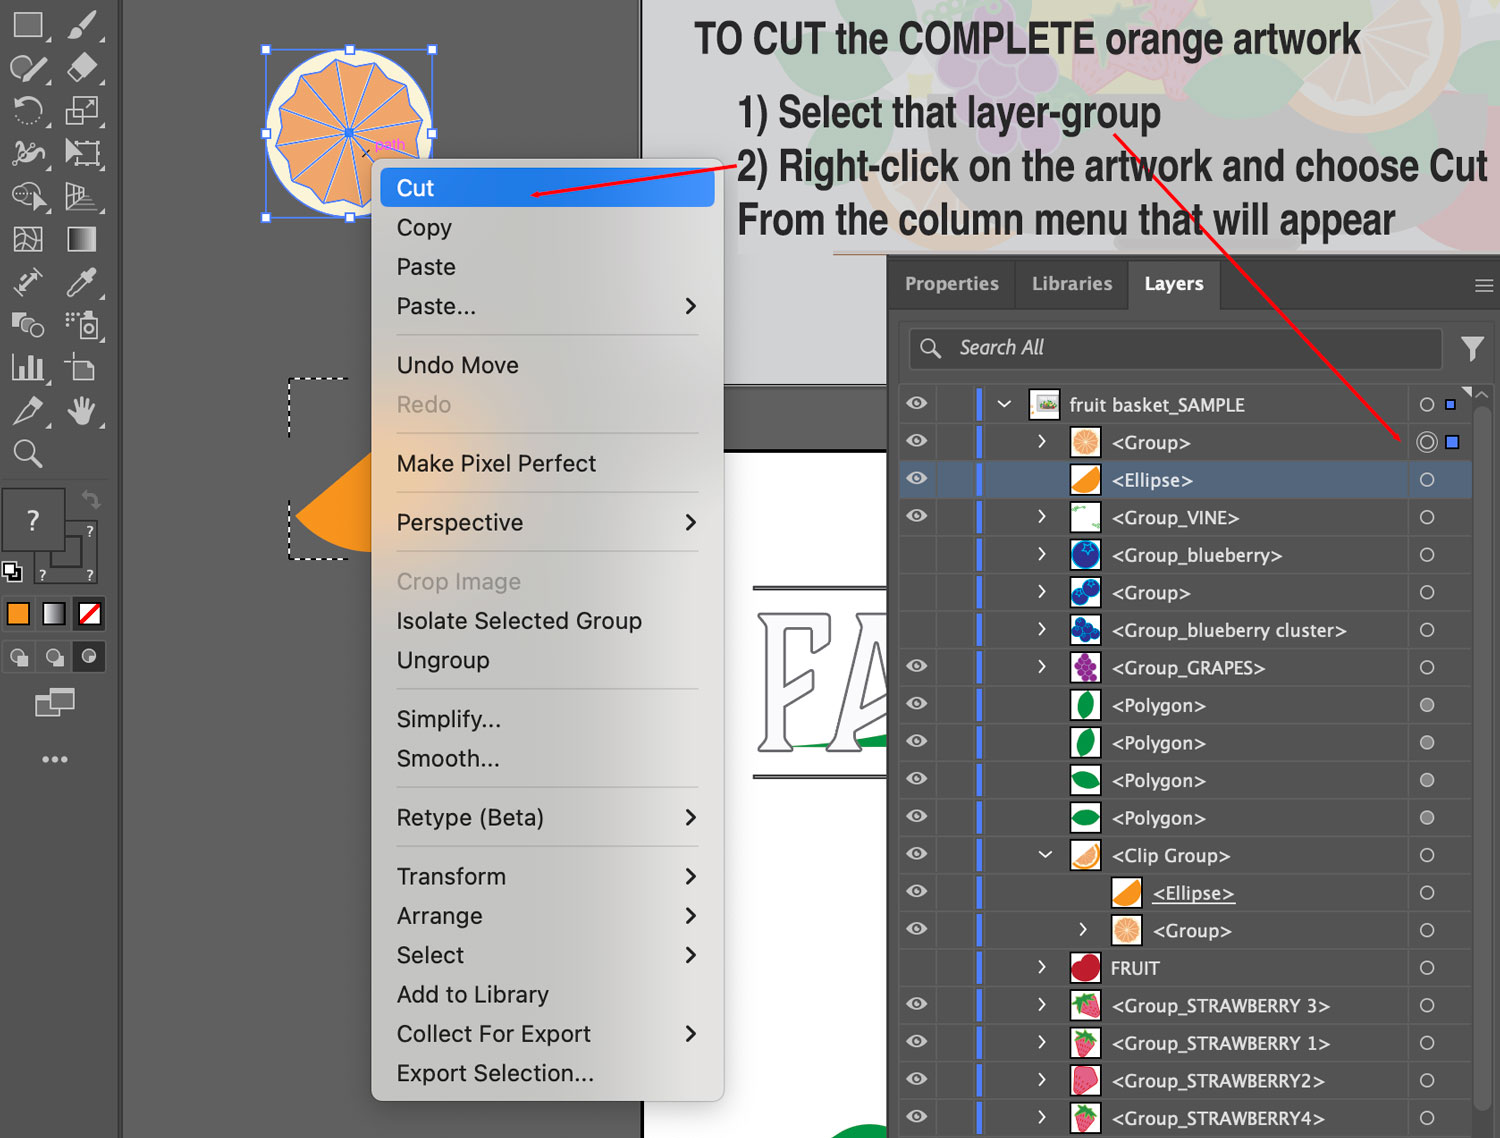Toggle visibility of Group_VINE layer
Image resolution: width=1500 pixels, height=1138 pixels.
[x=916, y=517]
